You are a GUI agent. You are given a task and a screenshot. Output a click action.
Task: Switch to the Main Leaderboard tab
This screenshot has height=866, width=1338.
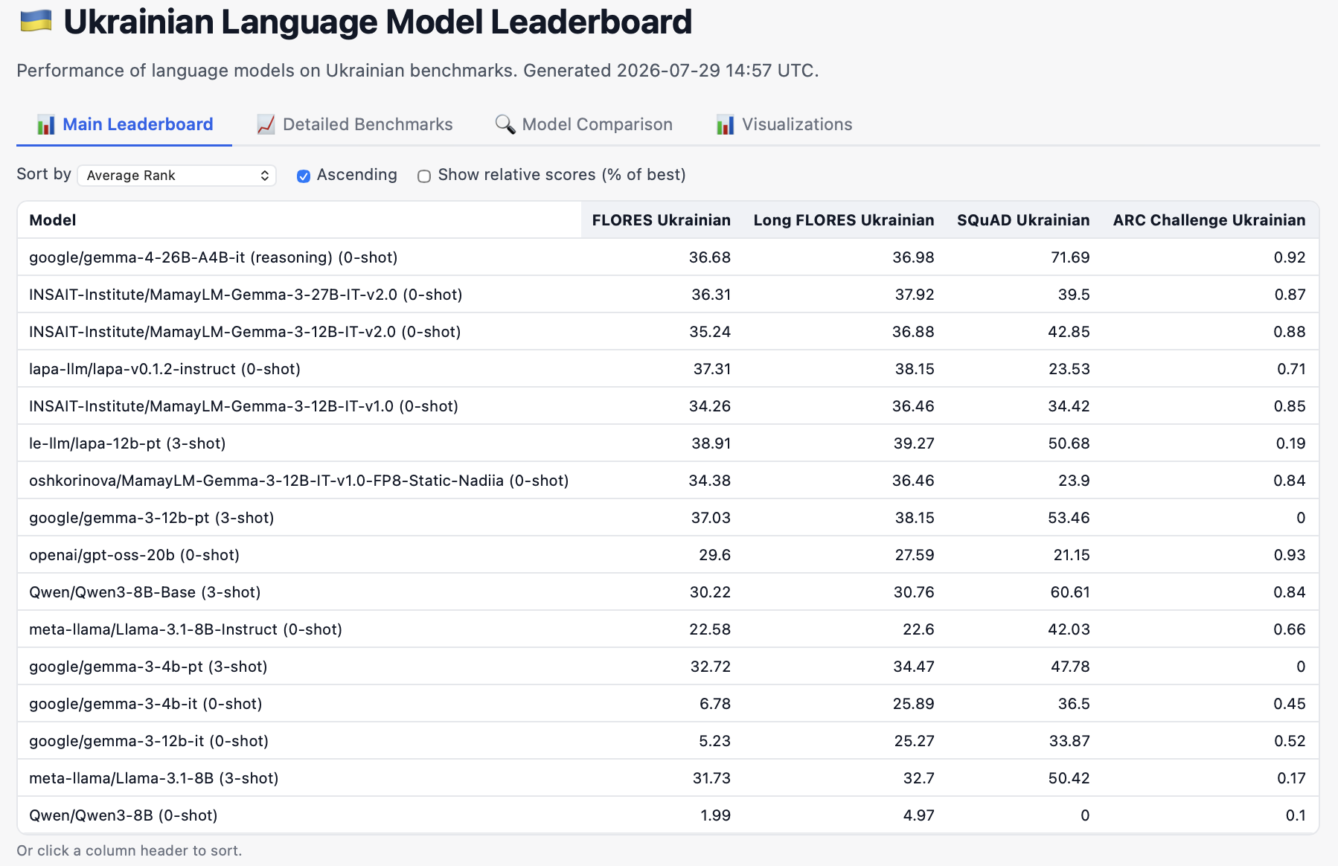point(124,124)
